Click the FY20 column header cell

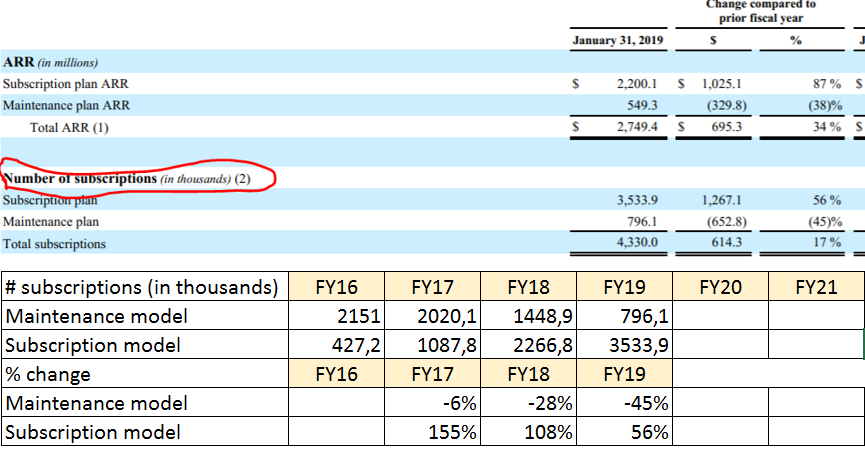(718, 287)
